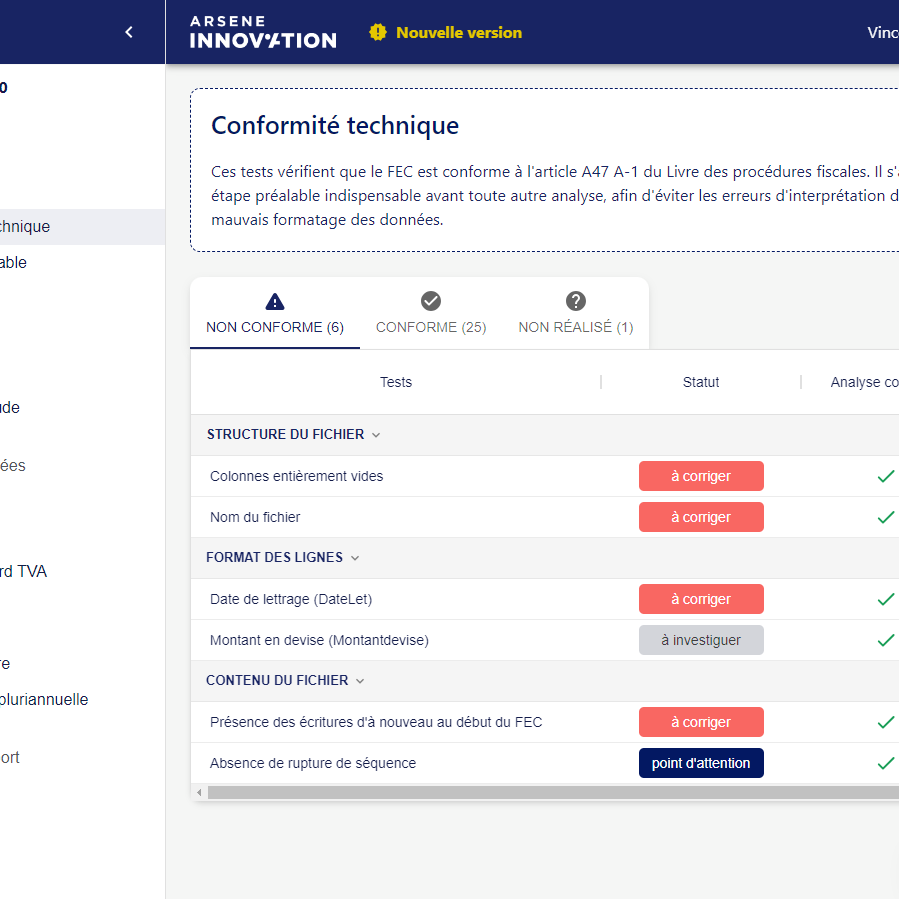Click 'à corriger' for Nom du fichier
Image resolution: width=899 pixels, height=899 pixels.
tap(701, 517)
